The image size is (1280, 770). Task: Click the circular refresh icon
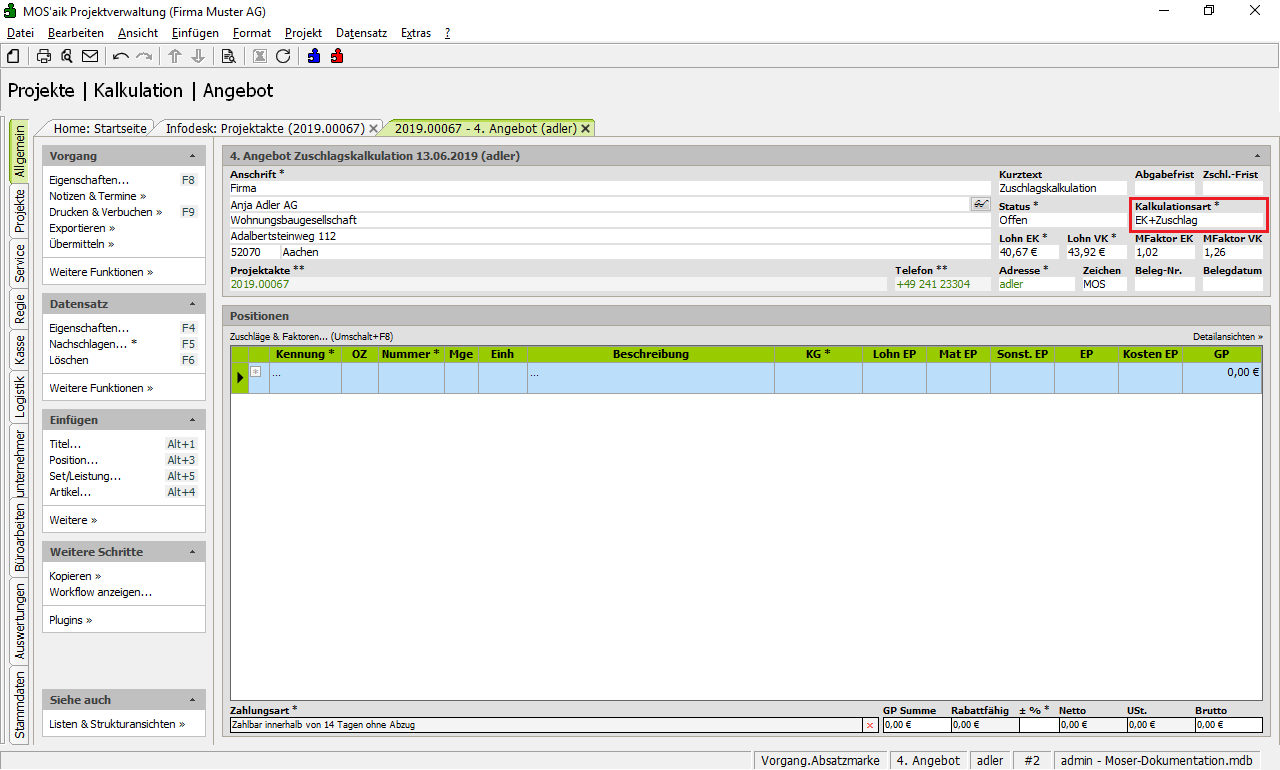click(283, 56)
